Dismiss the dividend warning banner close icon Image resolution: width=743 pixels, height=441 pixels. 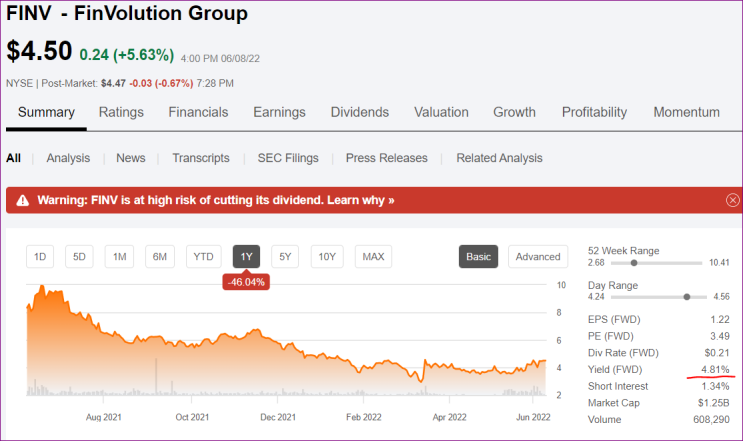(x=732, y=200)
